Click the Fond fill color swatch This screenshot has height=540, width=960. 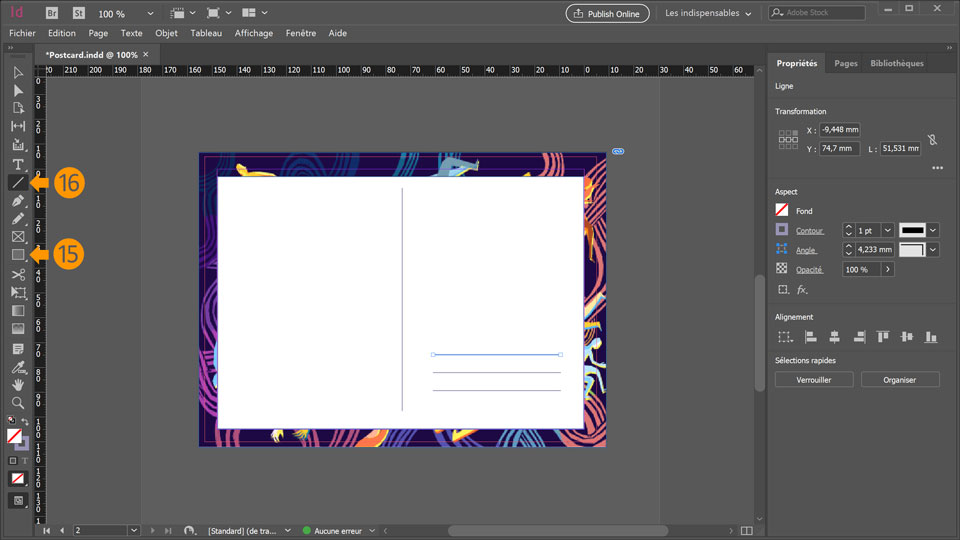782,211
